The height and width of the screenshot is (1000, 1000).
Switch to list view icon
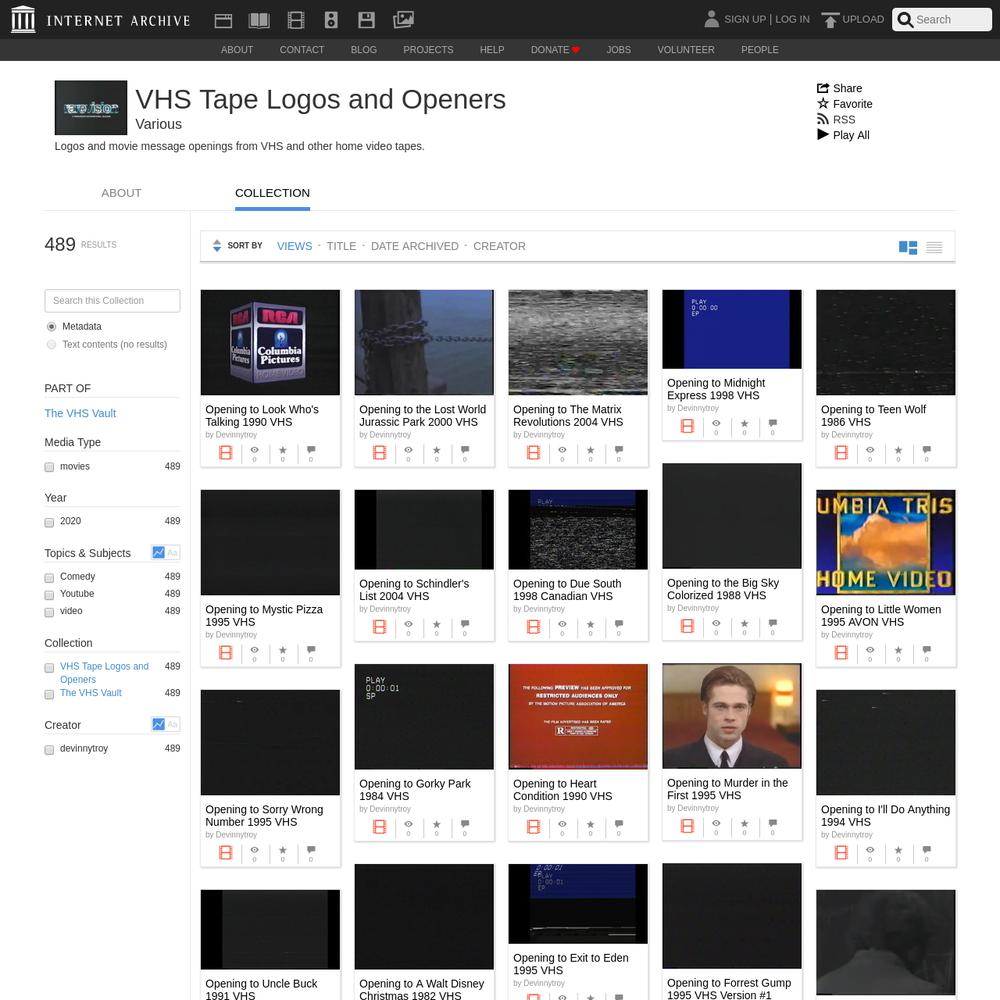(x=934, y=247)
